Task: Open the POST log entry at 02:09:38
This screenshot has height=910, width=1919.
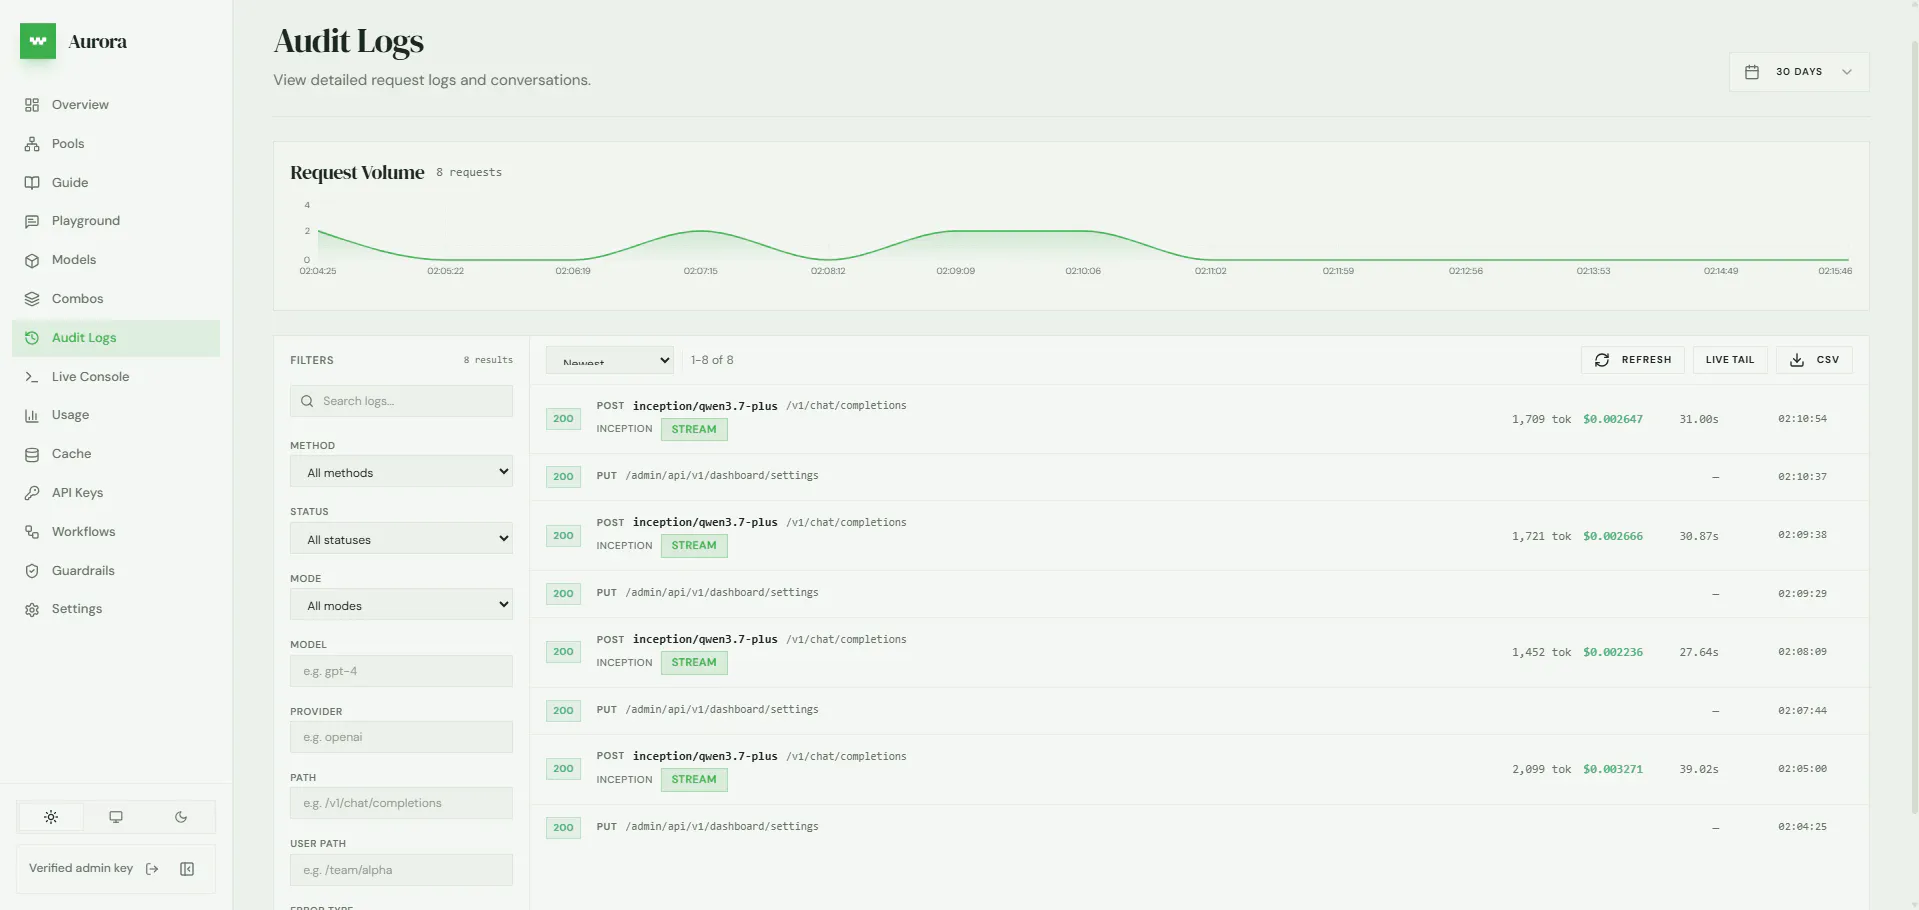Action: click(1199, 535)
